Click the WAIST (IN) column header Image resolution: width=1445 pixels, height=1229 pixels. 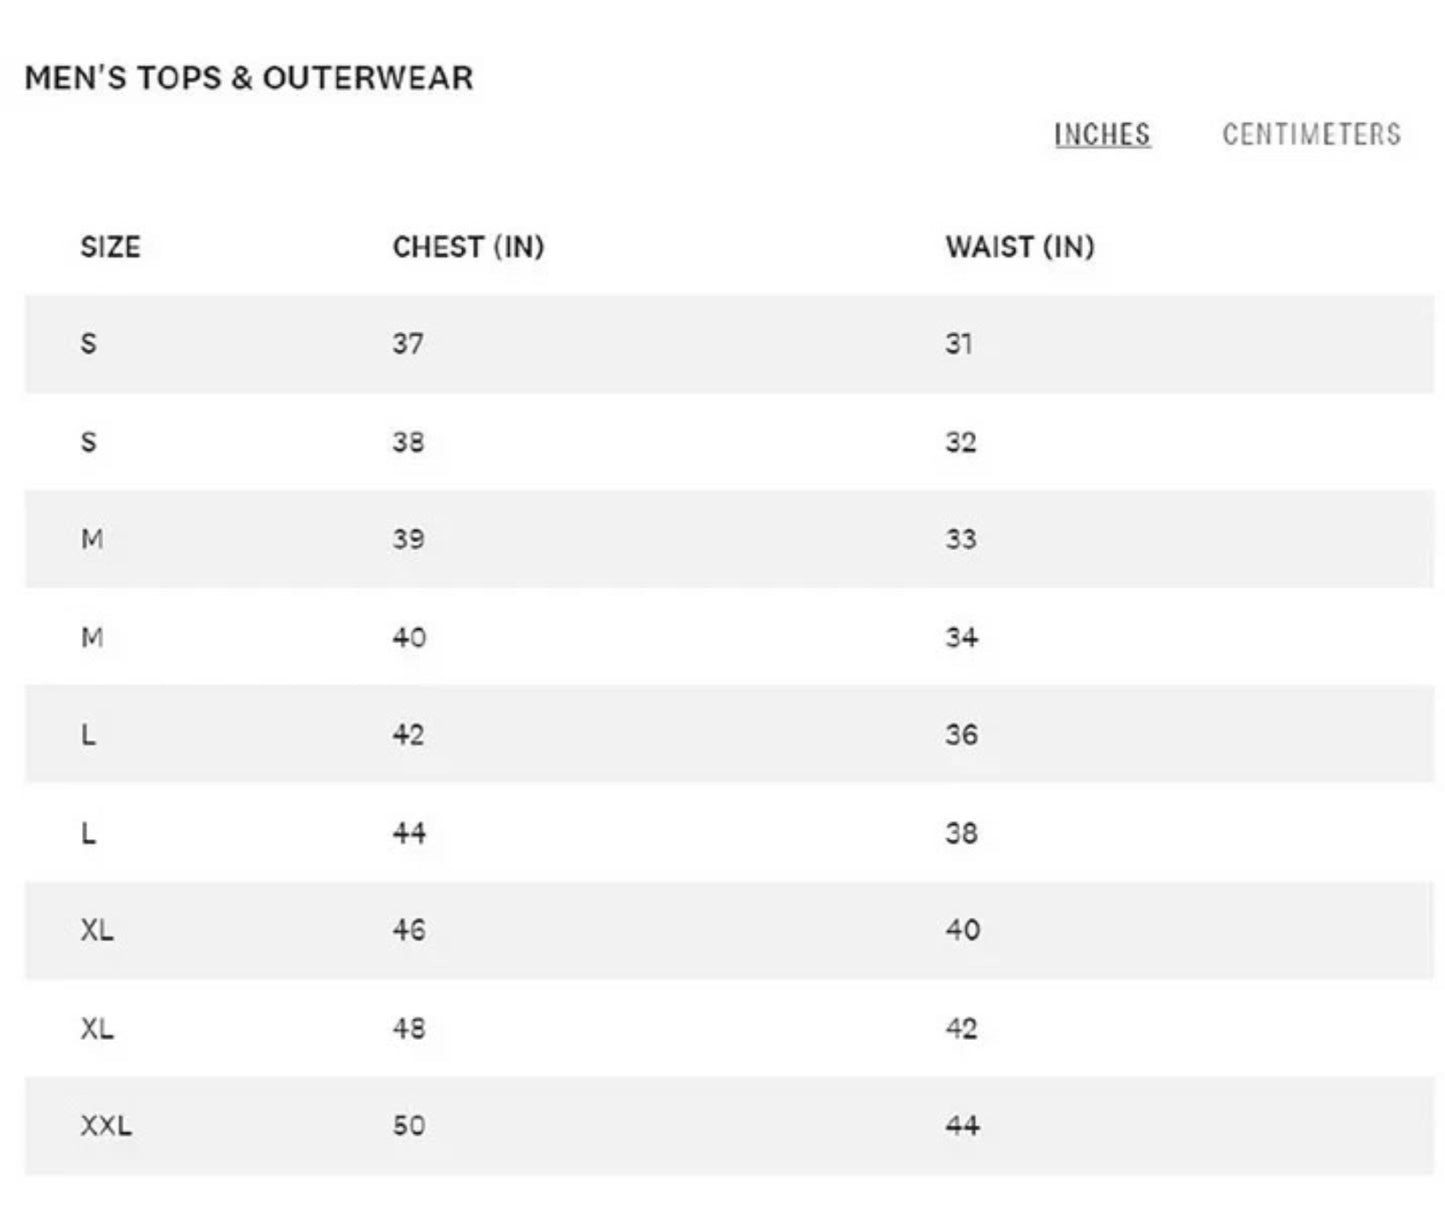pyautogui.click(x=1020, y=247)
